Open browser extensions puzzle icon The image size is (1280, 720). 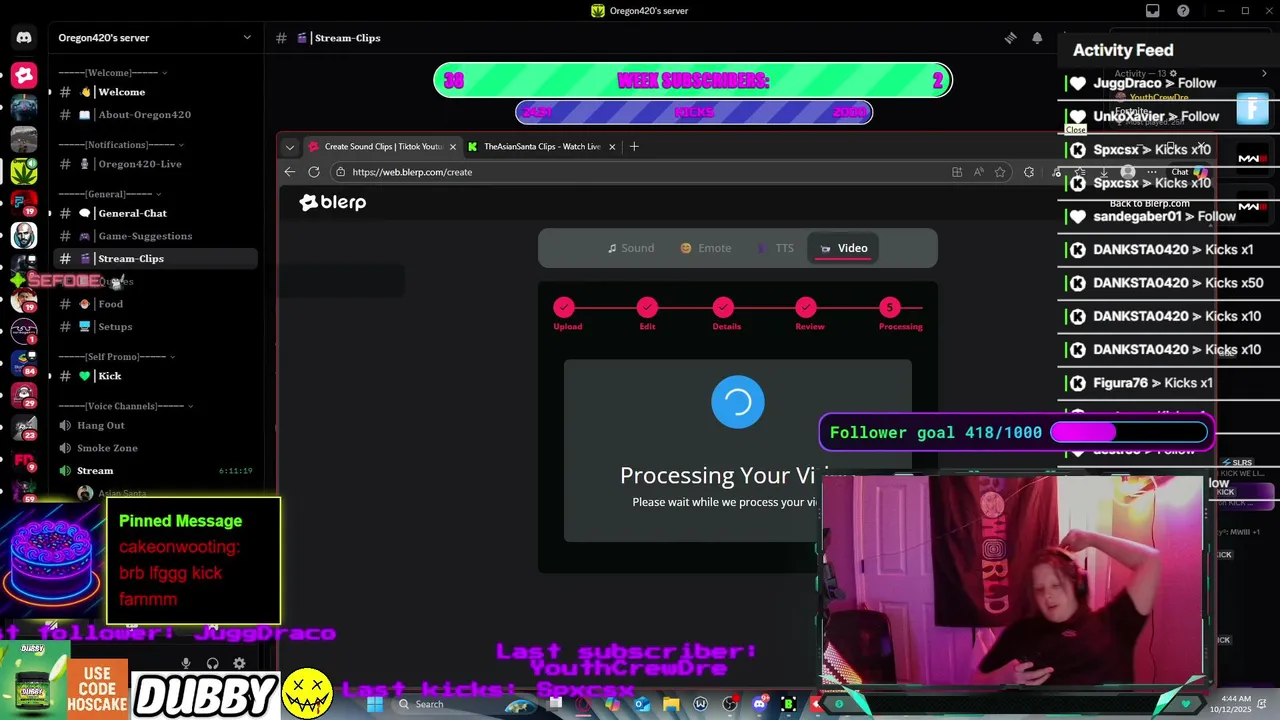1029,172
